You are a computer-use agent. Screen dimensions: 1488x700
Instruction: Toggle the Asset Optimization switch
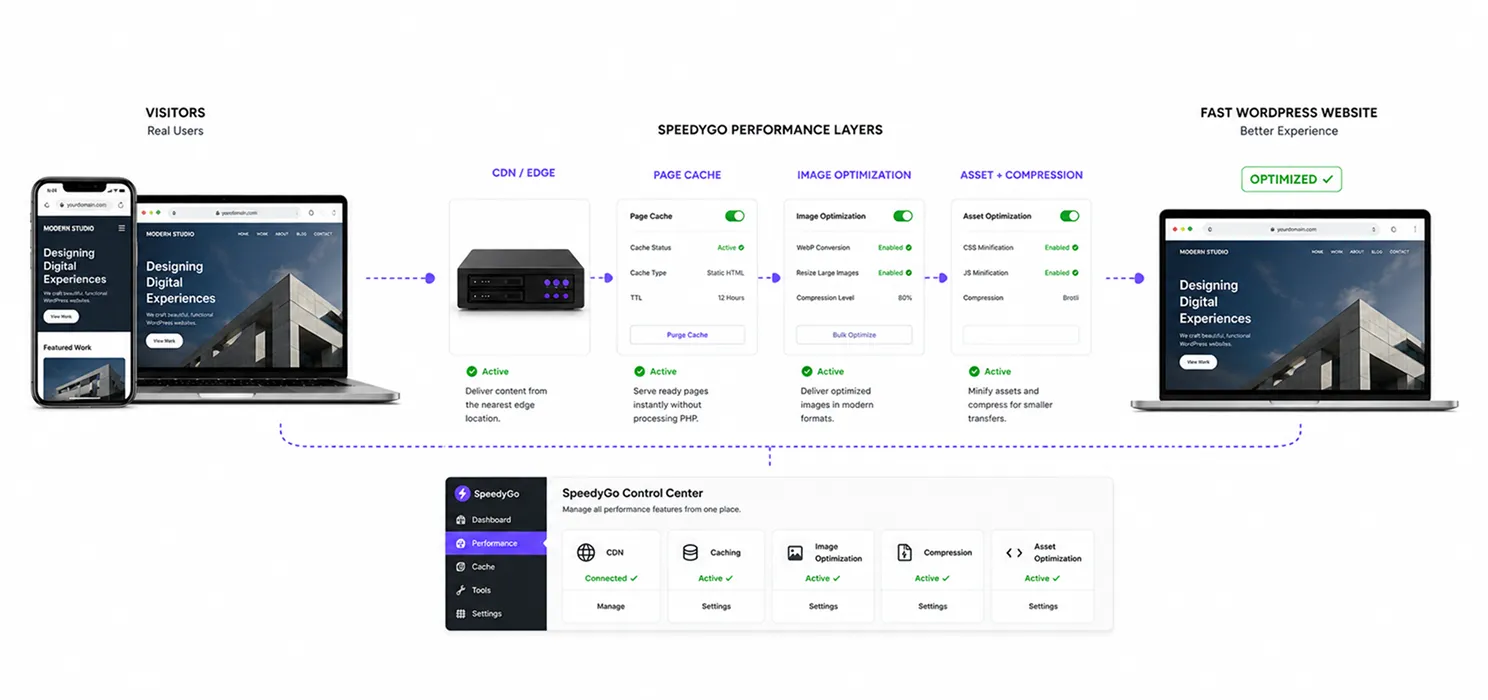tap(1070, 216)
